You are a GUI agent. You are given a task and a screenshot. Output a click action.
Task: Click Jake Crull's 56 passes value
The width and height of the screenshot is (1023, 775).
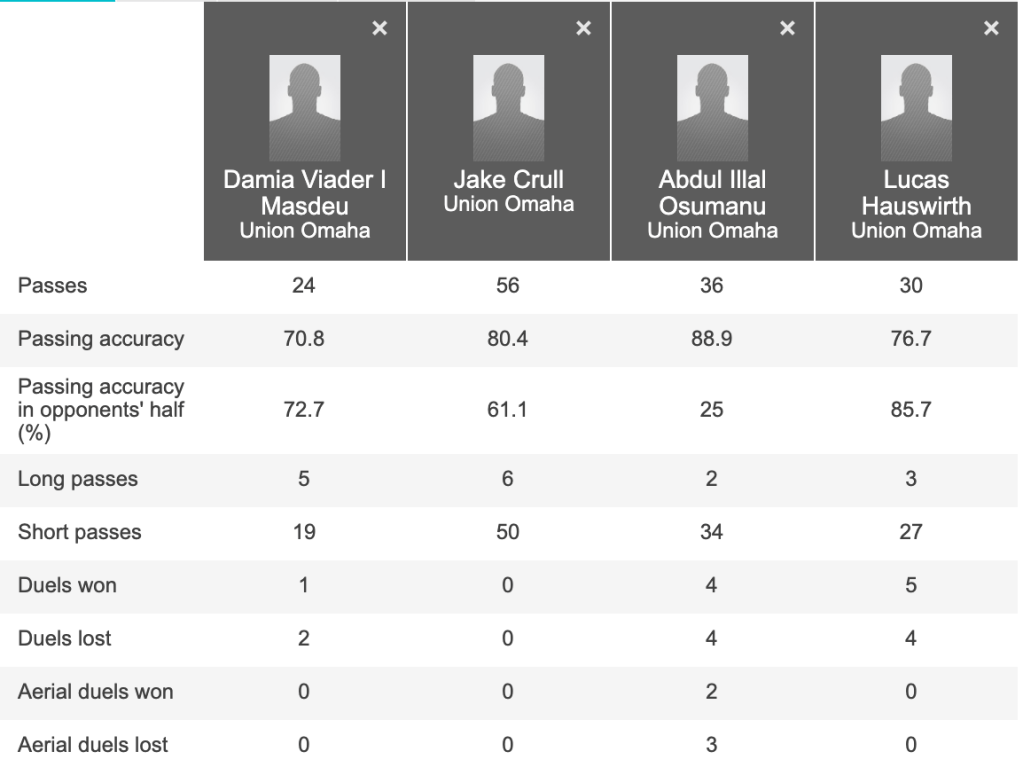pos(508,286)
